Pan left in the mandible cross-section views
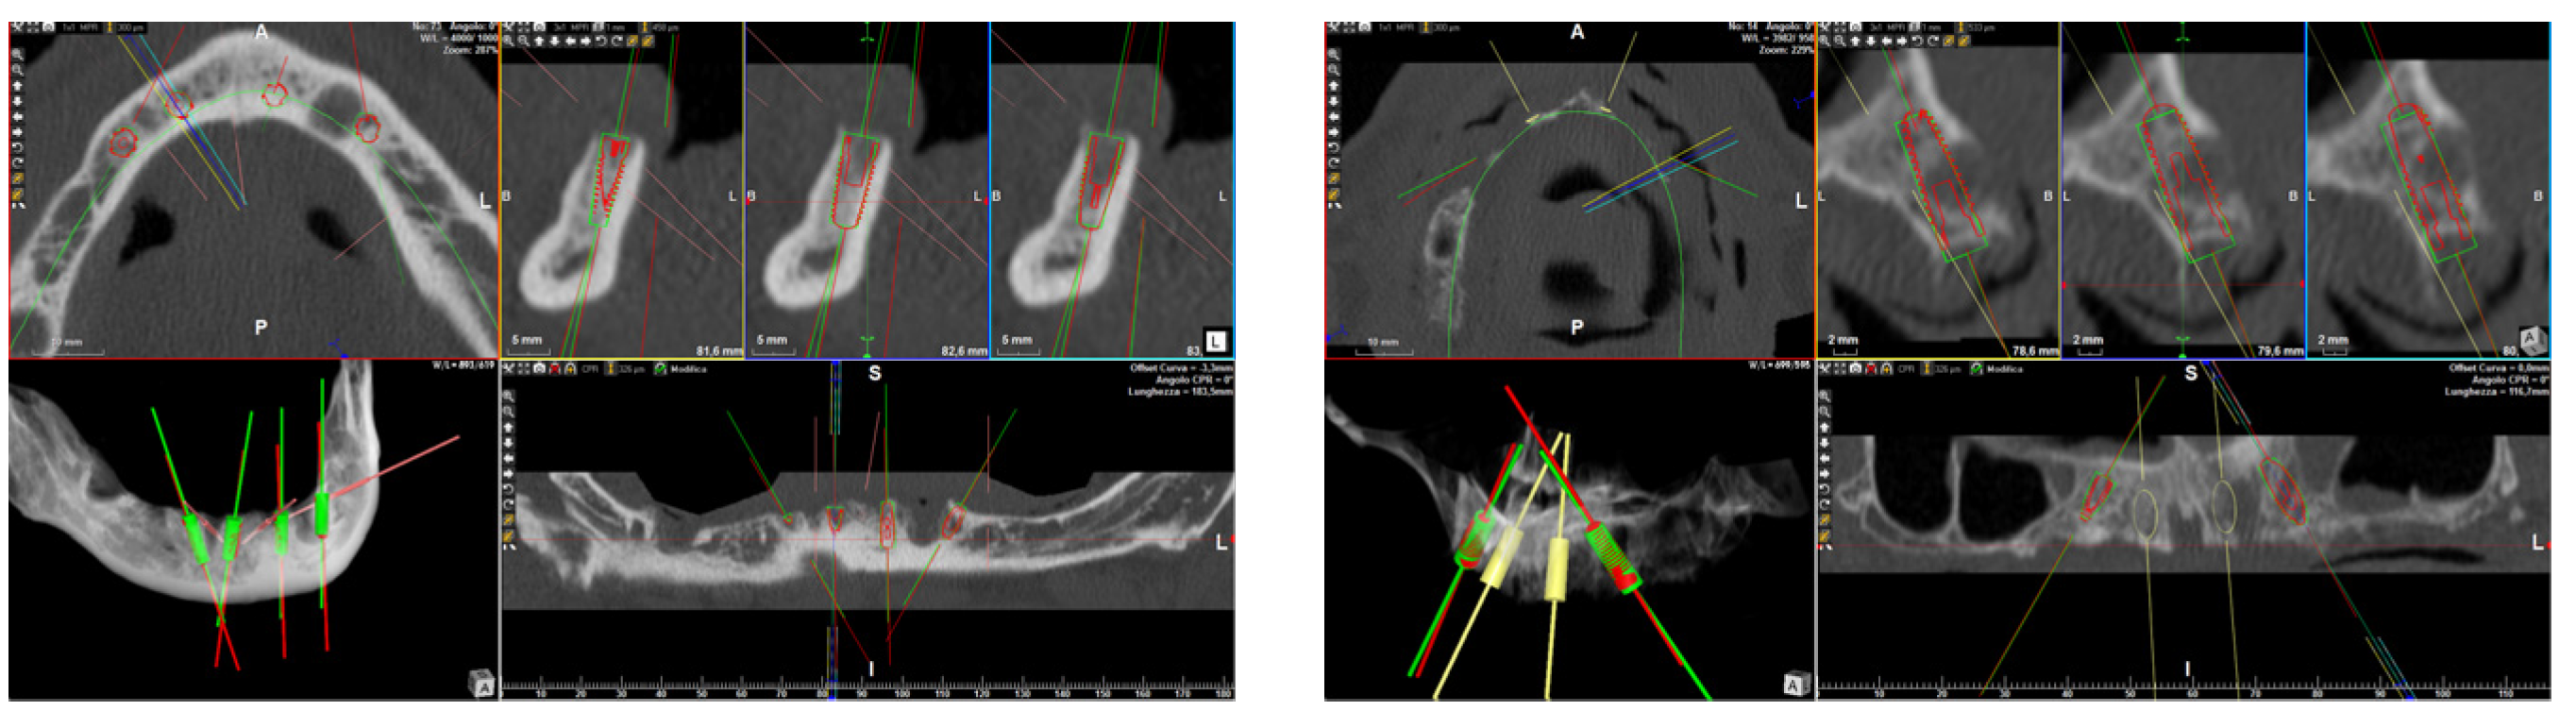2576x728 pixels. (570, 41)
